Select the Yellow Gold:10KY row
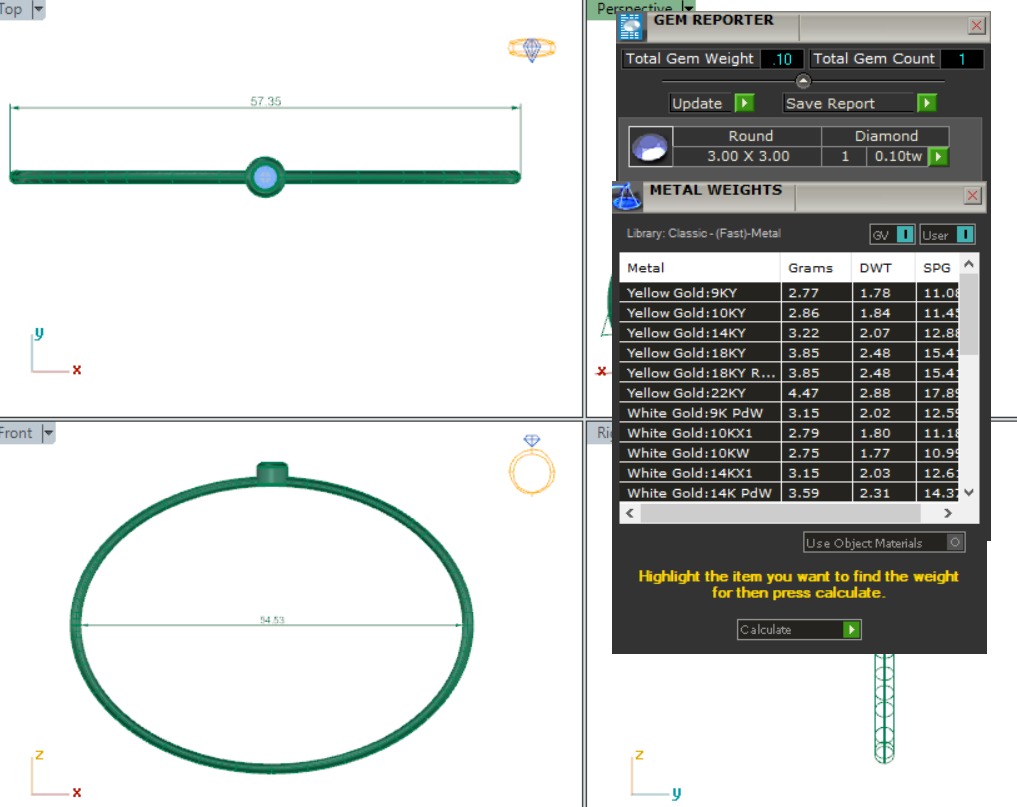The image size is (1017, 807). pos(789,313)
